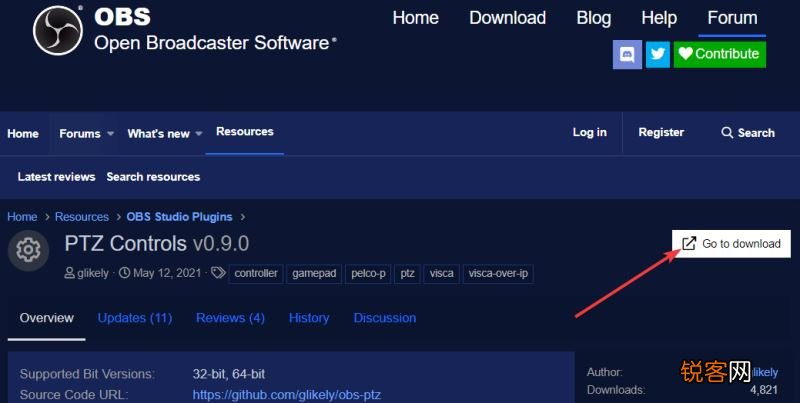
Task: Open the Discord server icon
Action: [x=627, y=54]
